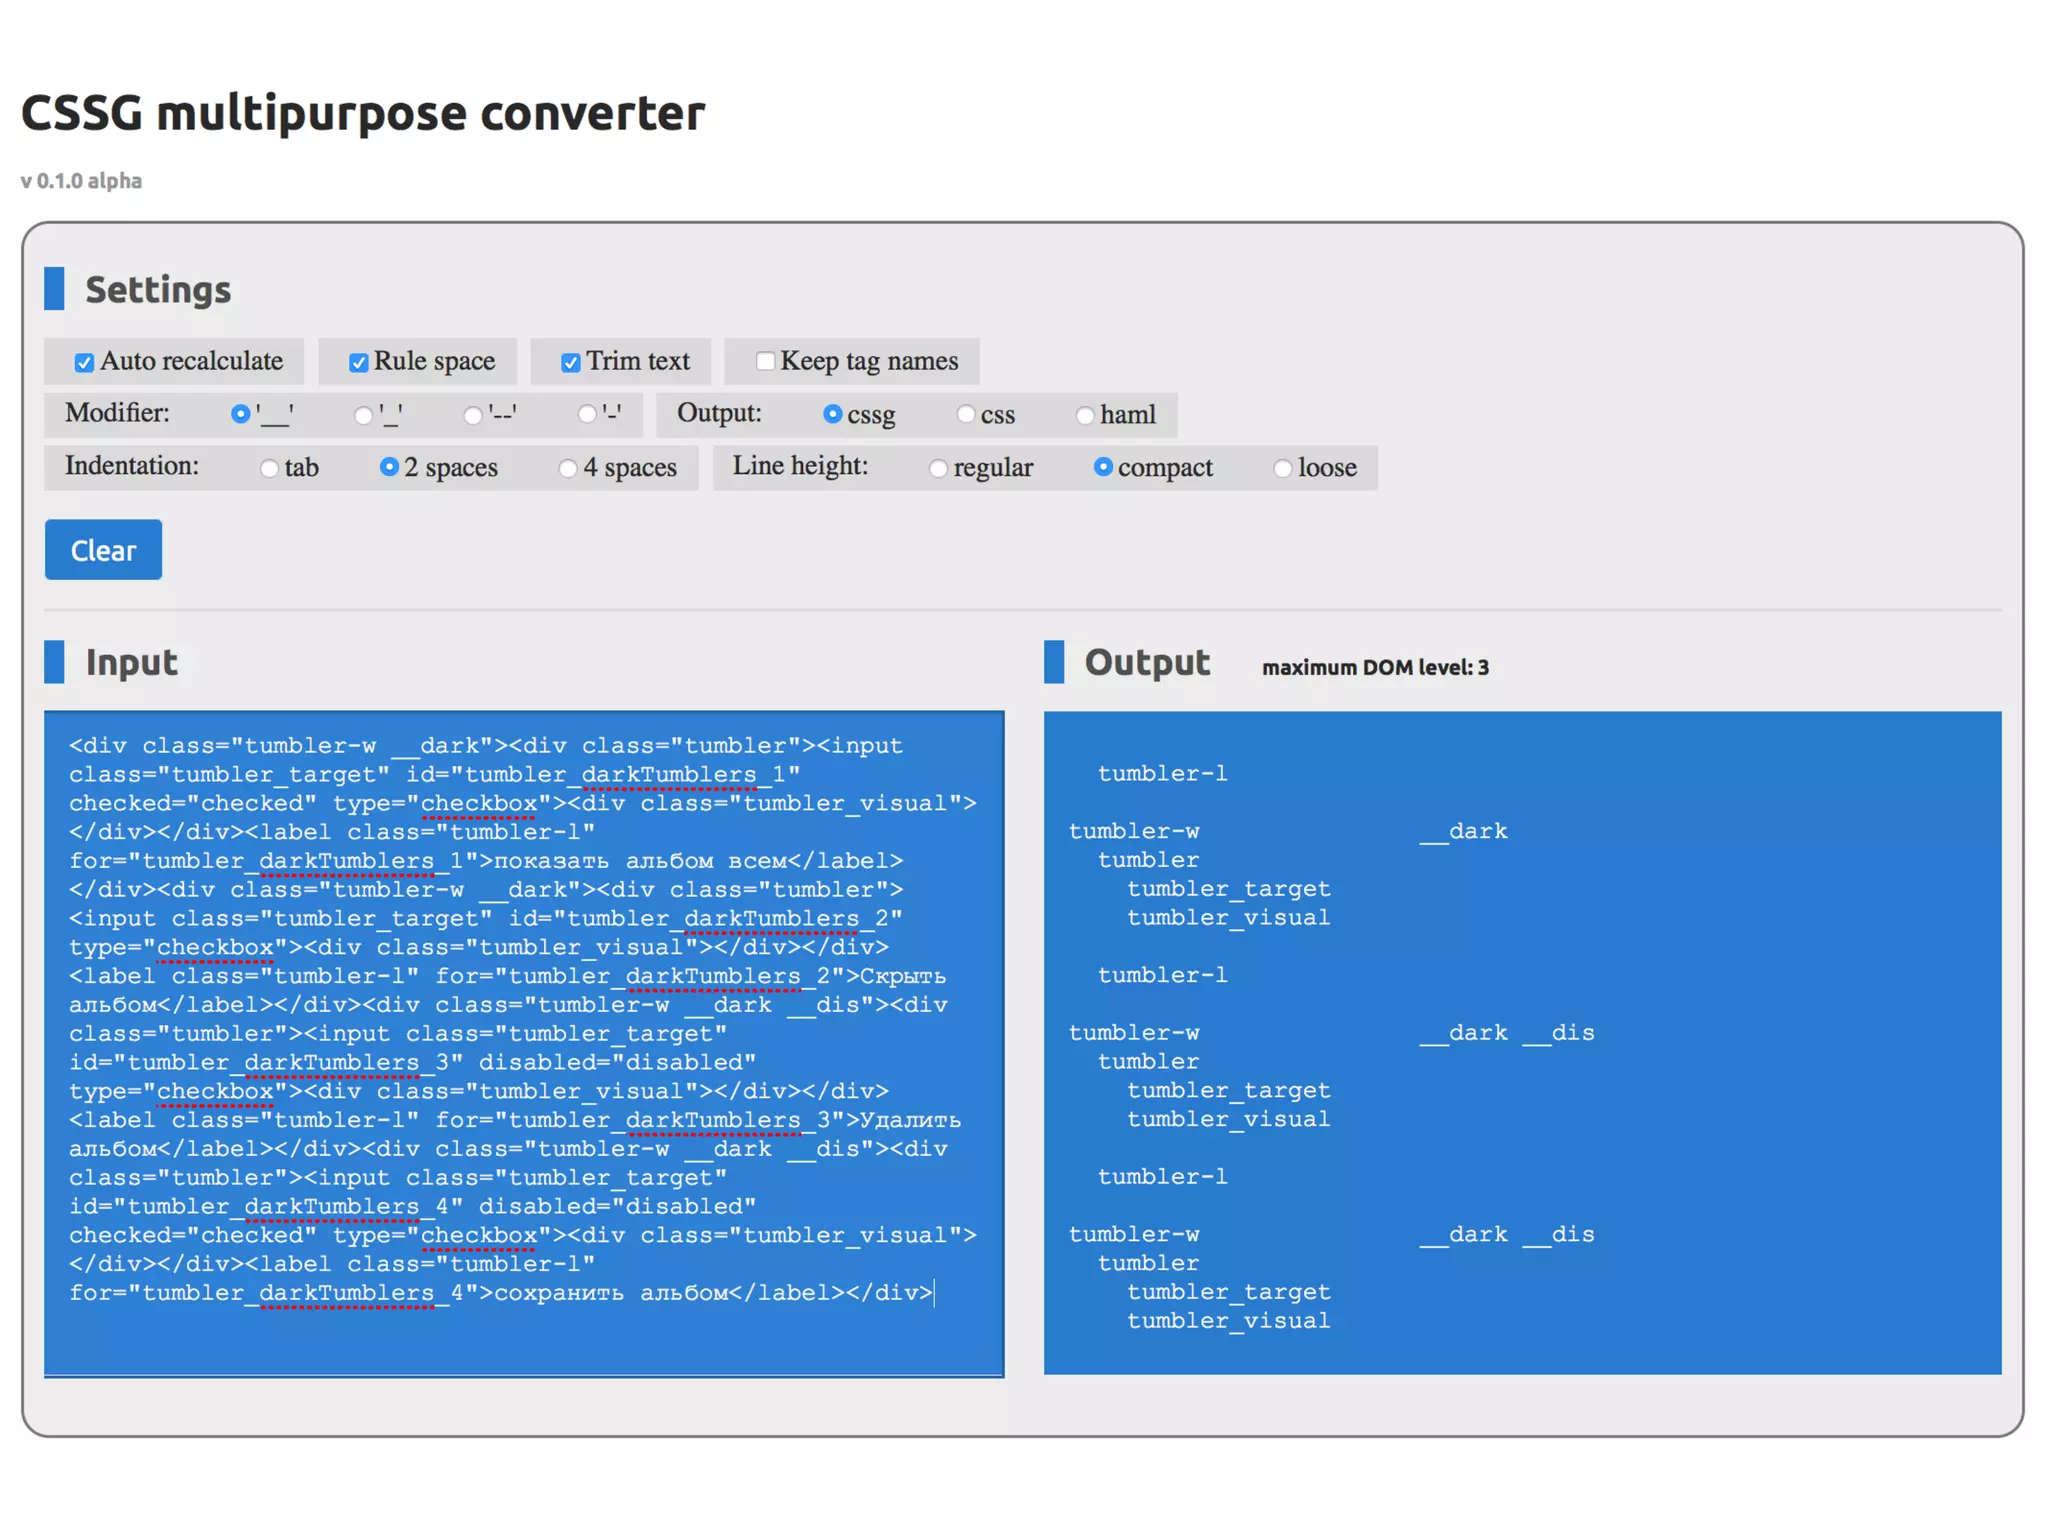Disable the Auto recalculate checkbox

click(84, 362)
